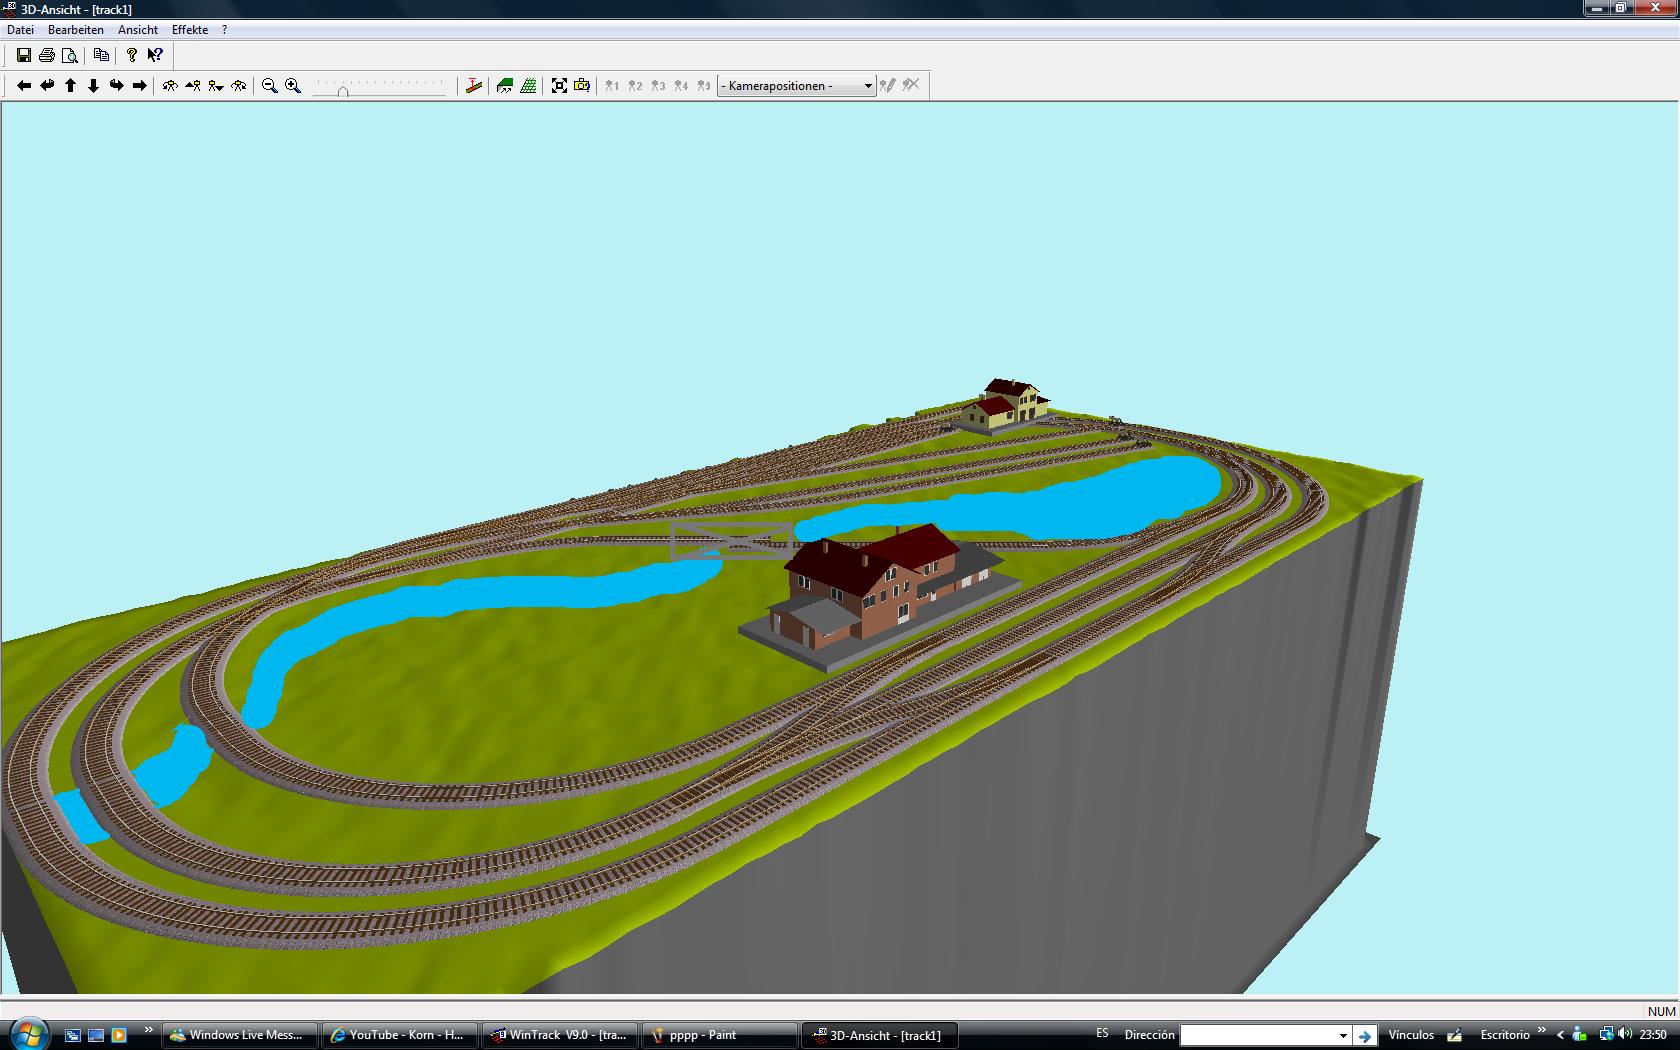Expand the Dirección address dropdown arrow
The height and width of the screenshot is (1050, 1680).
click(1343, 1035)
